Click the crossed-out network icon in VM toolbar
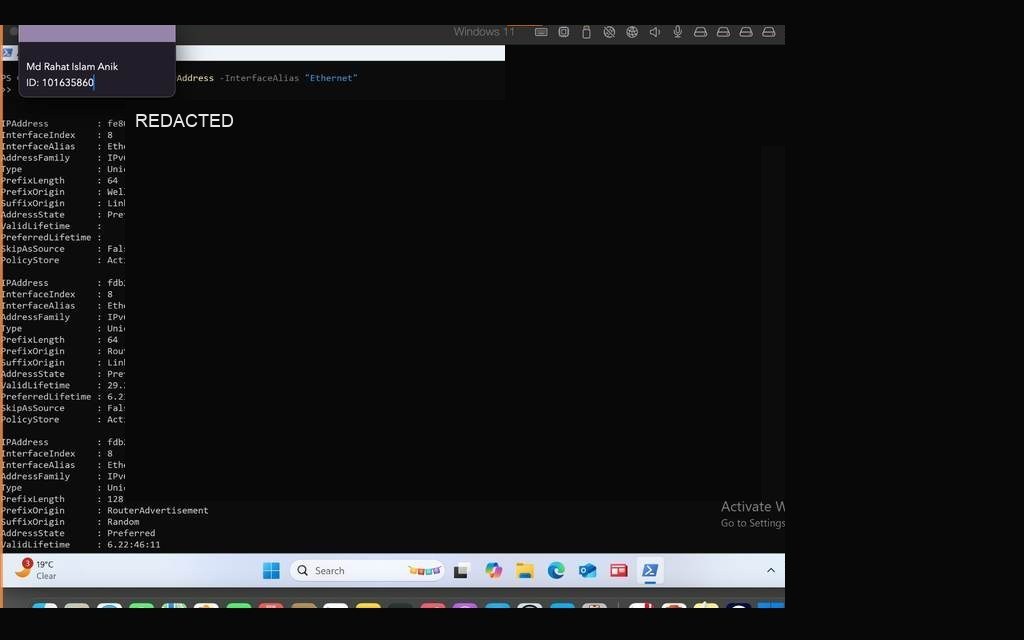This screenshot has width=1024, height=640. click(x=609, y=32)
